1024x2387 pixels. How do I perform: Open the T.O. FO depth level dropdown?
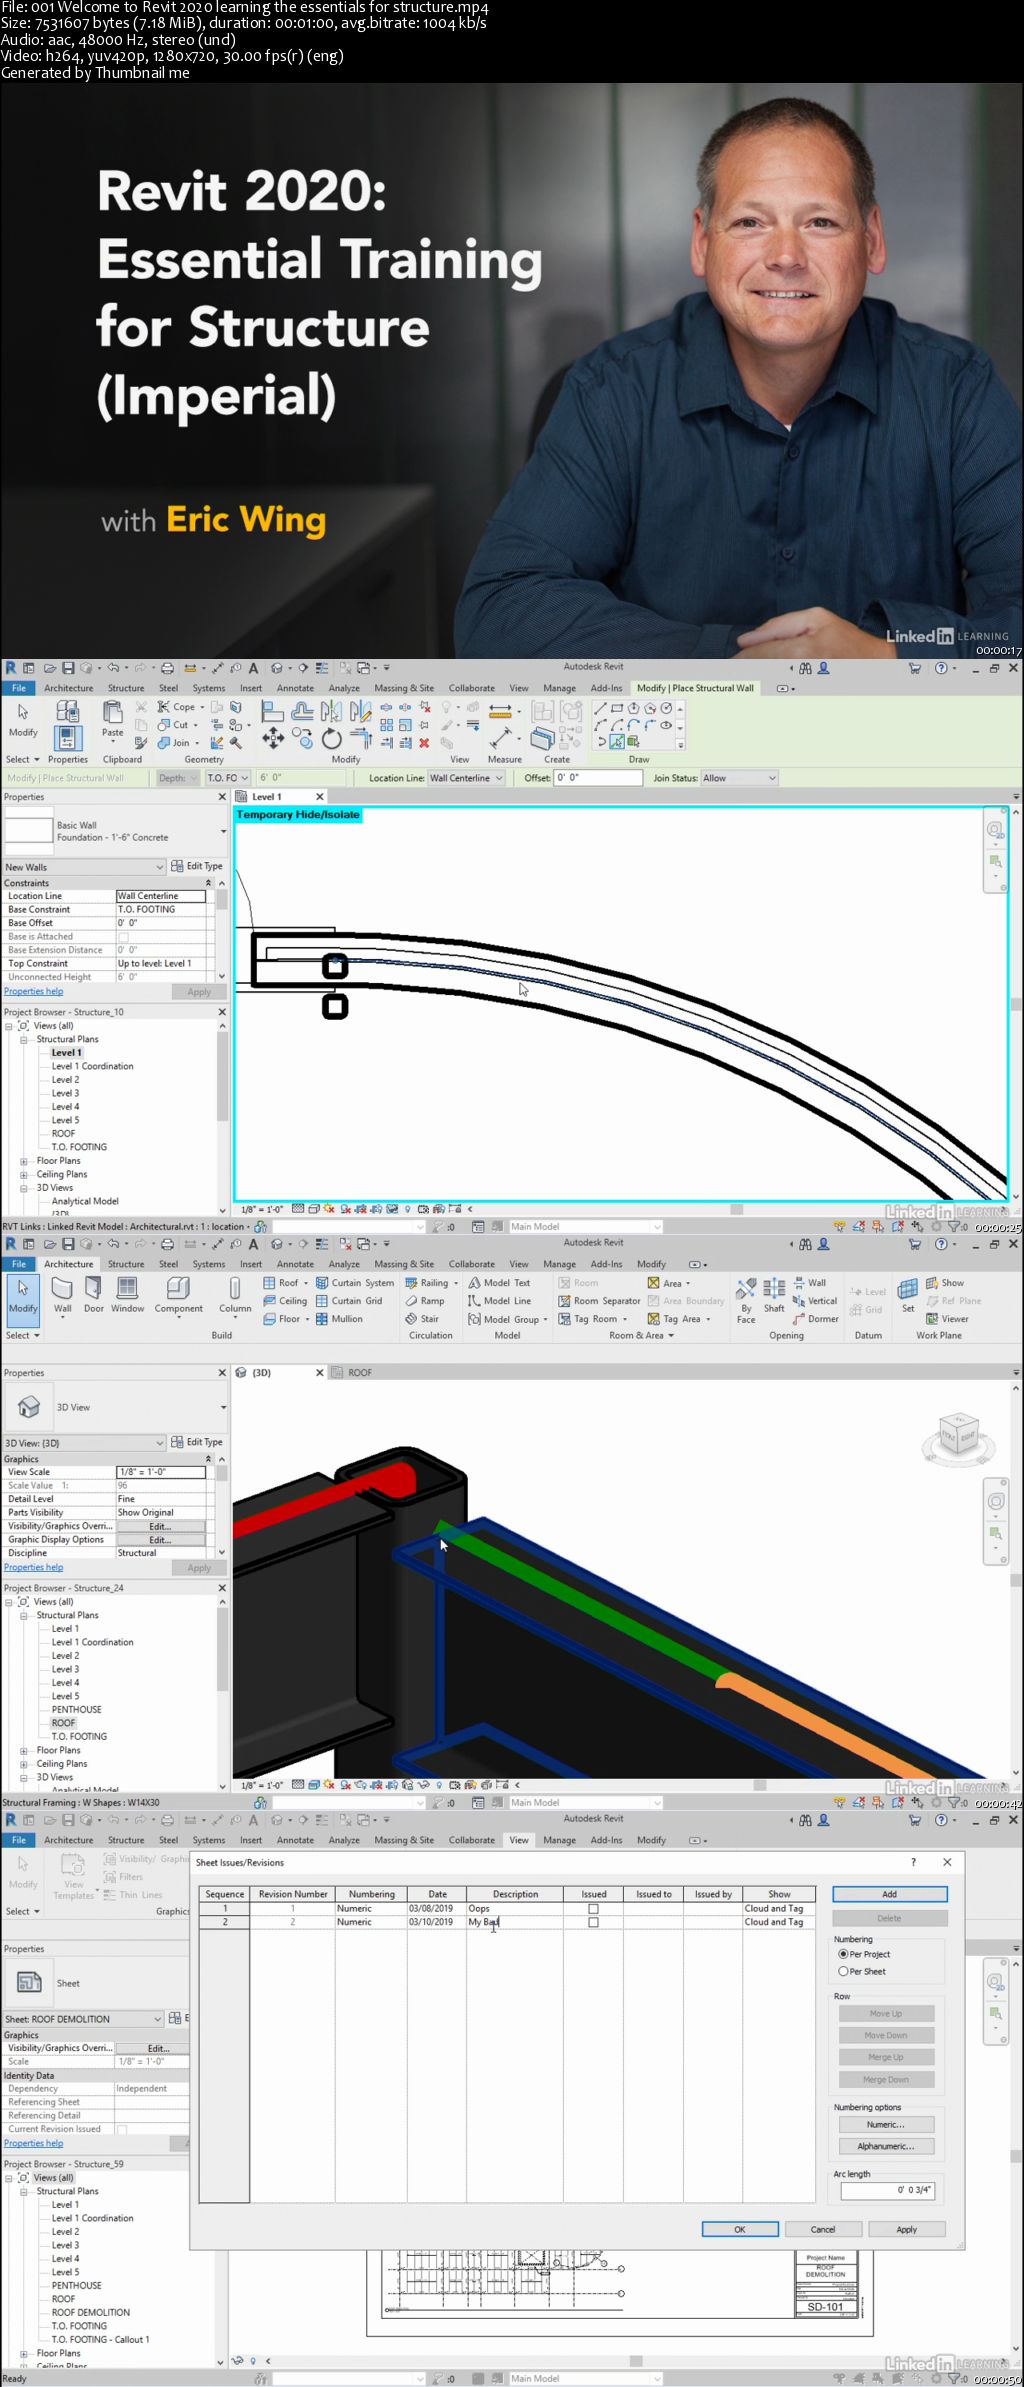pos(228,778)
